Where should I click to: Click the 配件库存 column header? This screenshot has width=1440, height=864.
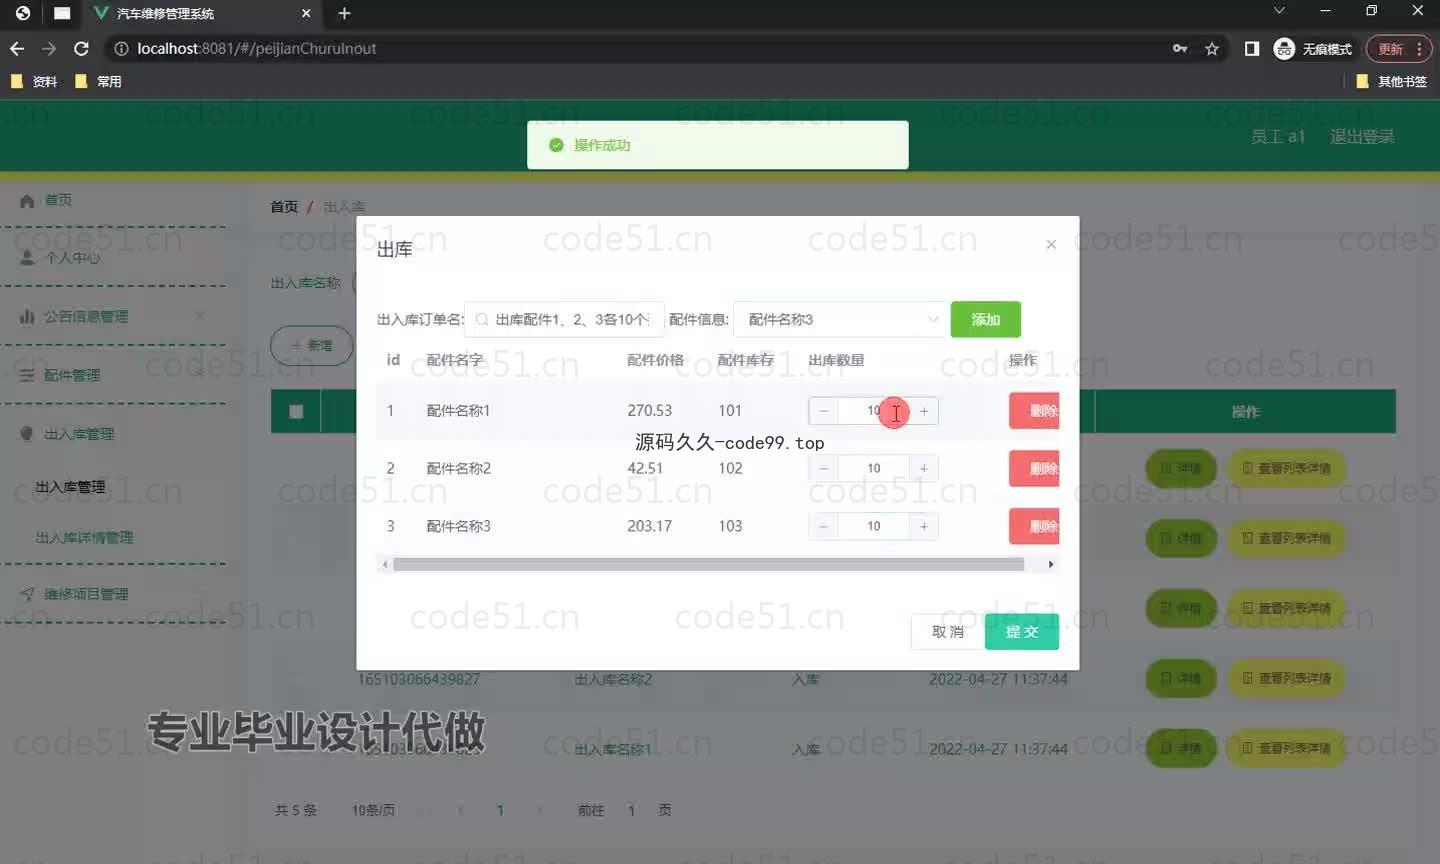tap(746, 360)
